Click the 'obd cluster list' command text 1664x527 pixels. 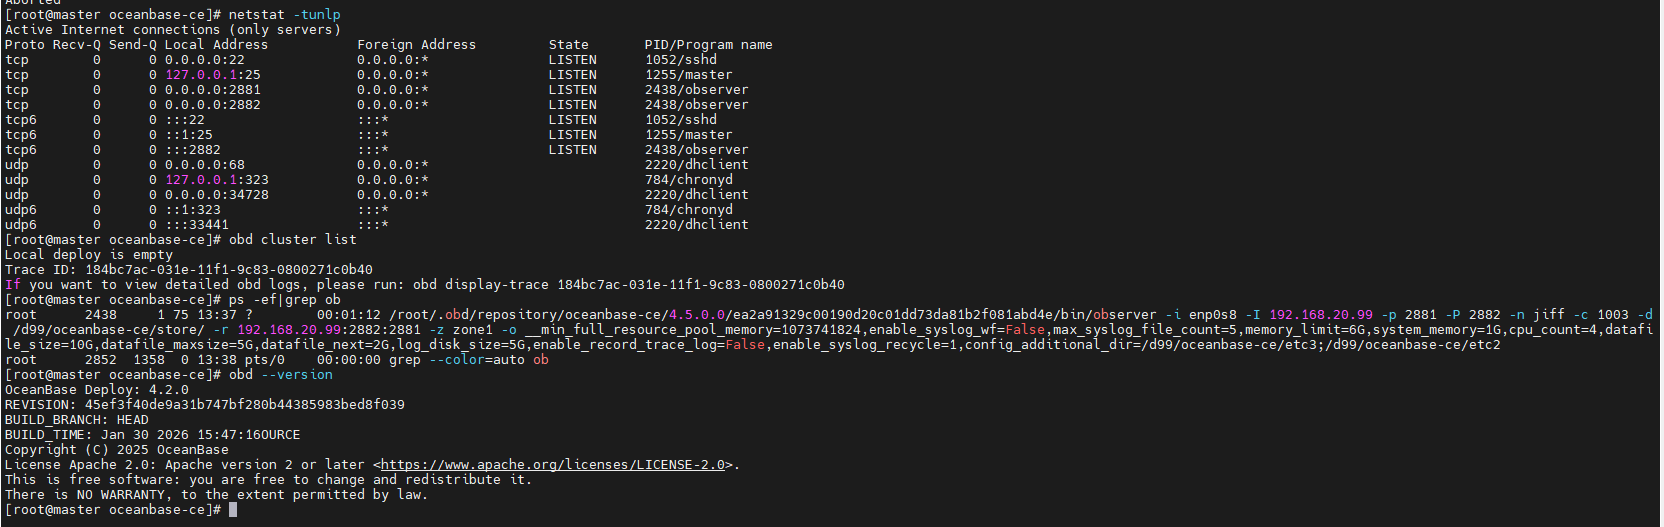292,240
